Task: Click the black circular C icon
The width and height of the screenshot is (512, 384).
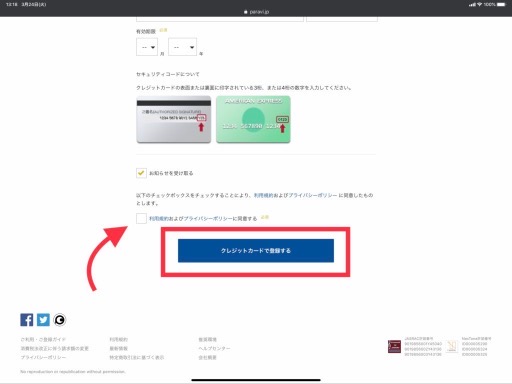Action: click(60, 320)
